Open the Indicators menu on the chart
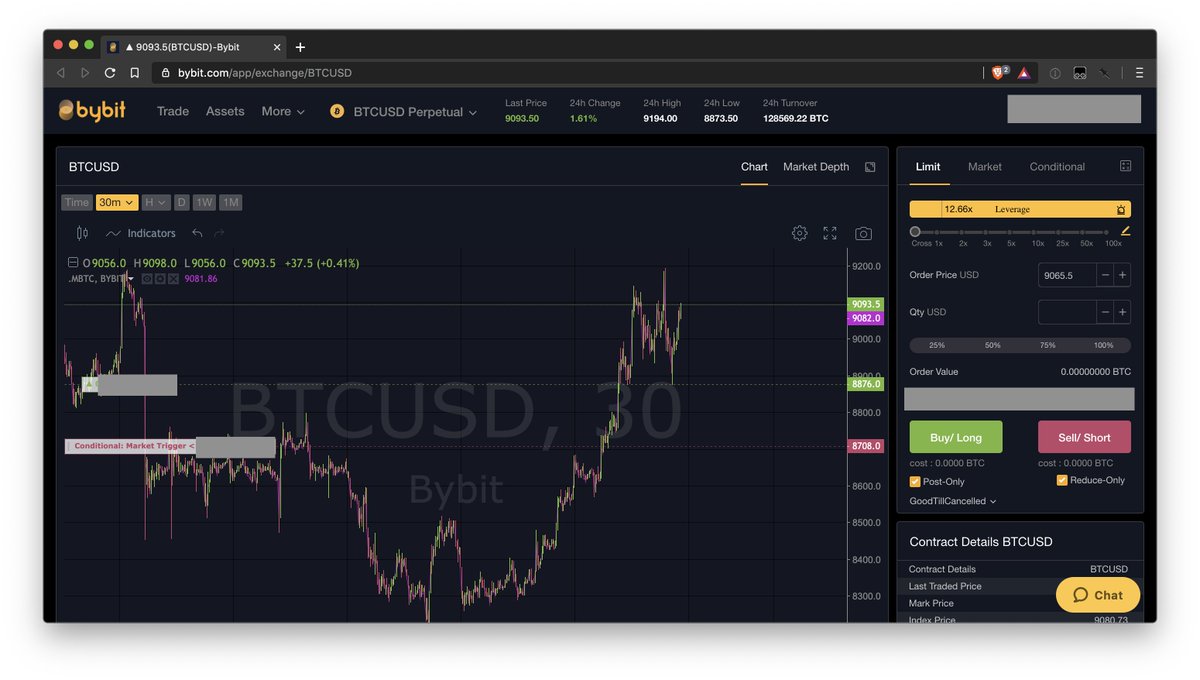 [x=141, y=233]
